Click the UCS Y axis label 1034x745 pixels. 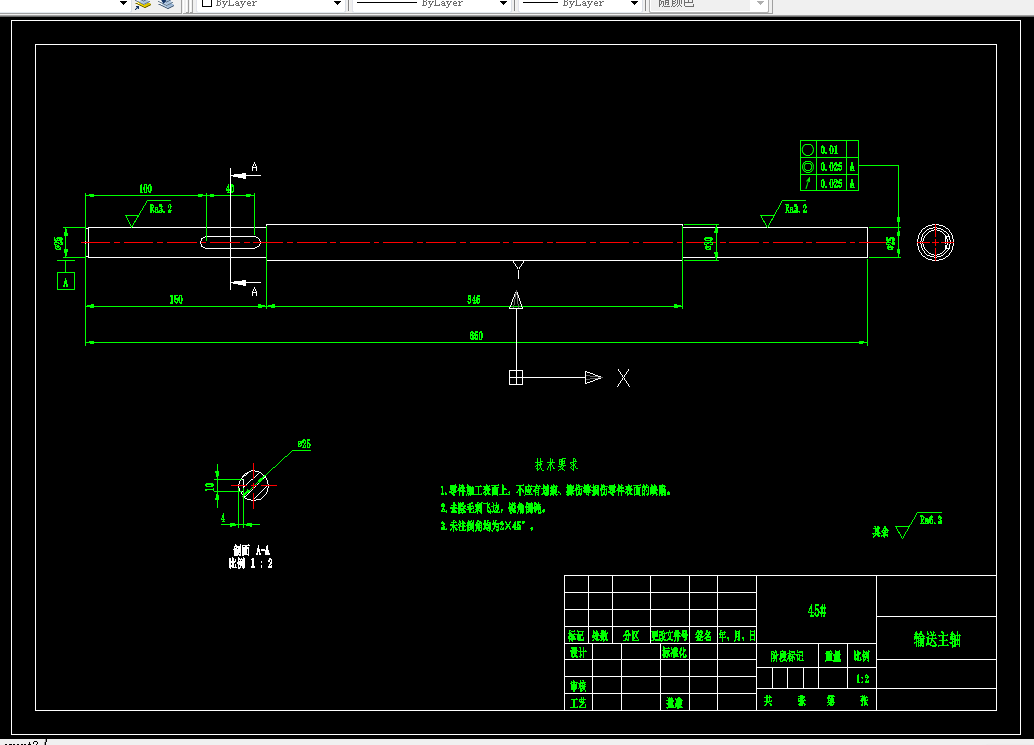(518, 270)
